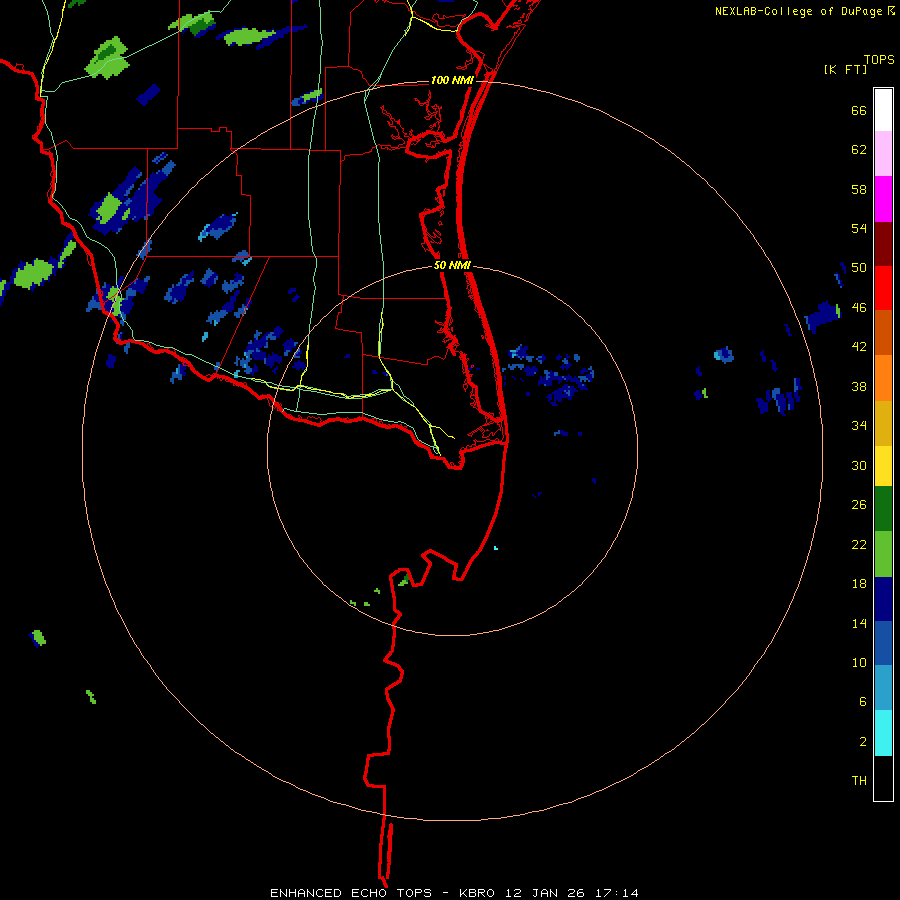Pick the dark red (maroon) legend swatch
Screen dimensions: 900x900
click(883, 244)
